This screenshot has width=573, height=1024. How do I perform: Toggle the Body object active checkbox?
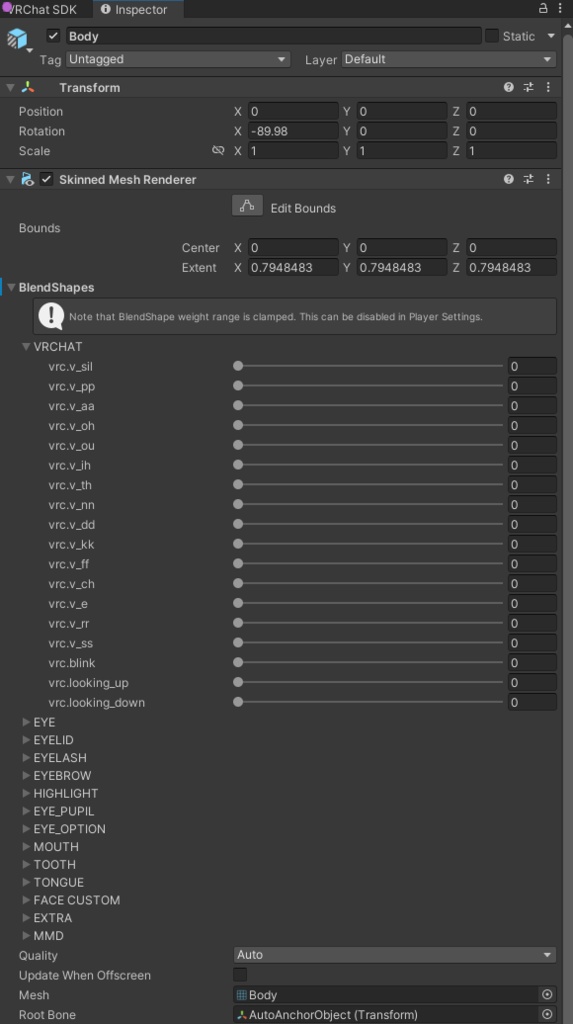54,36
